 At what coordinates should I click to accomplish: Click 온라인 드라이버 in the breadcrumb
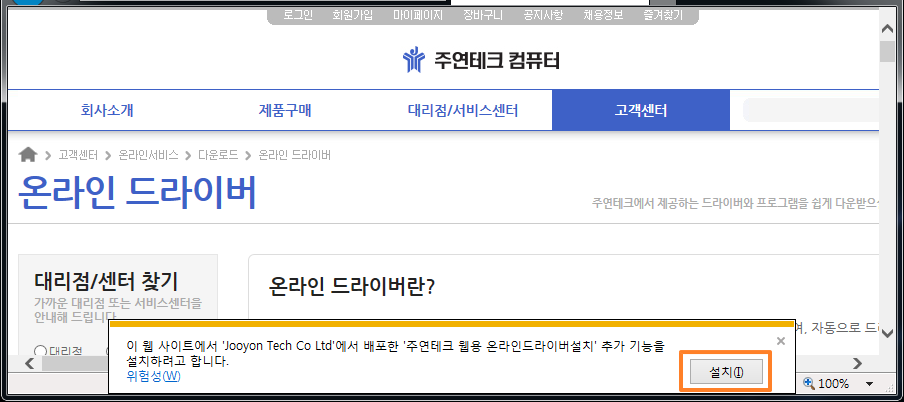[294, 155]
